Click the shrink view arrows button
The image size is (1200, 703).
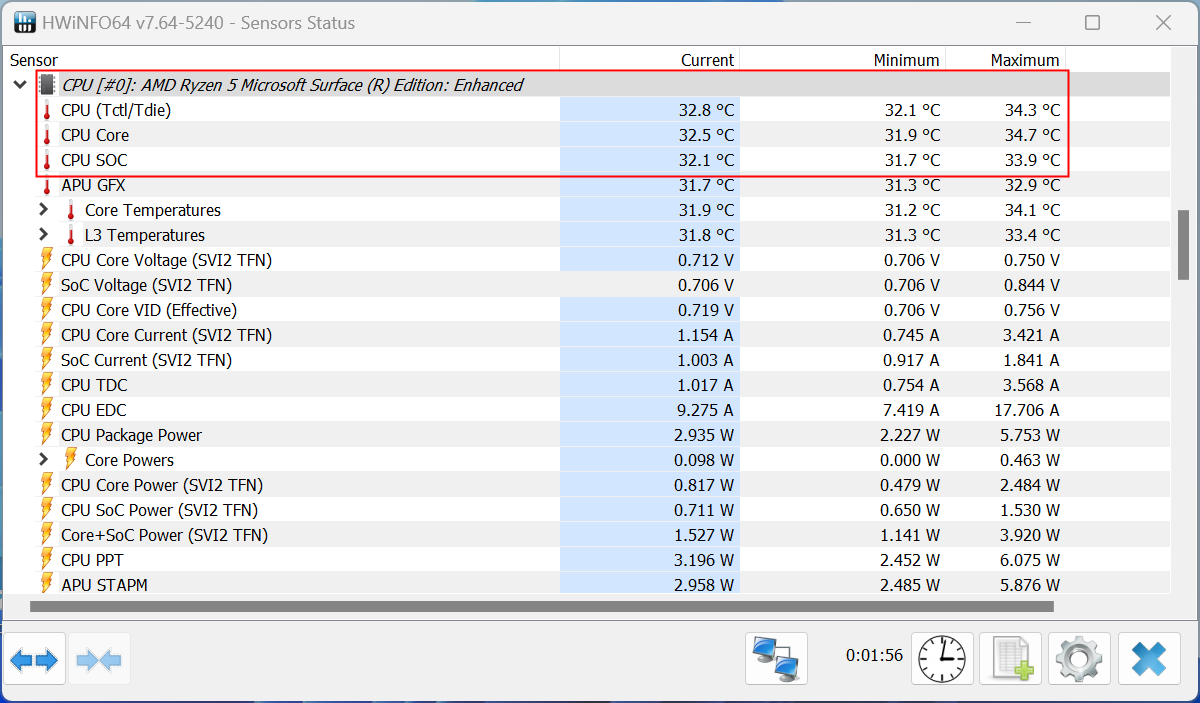99,659
